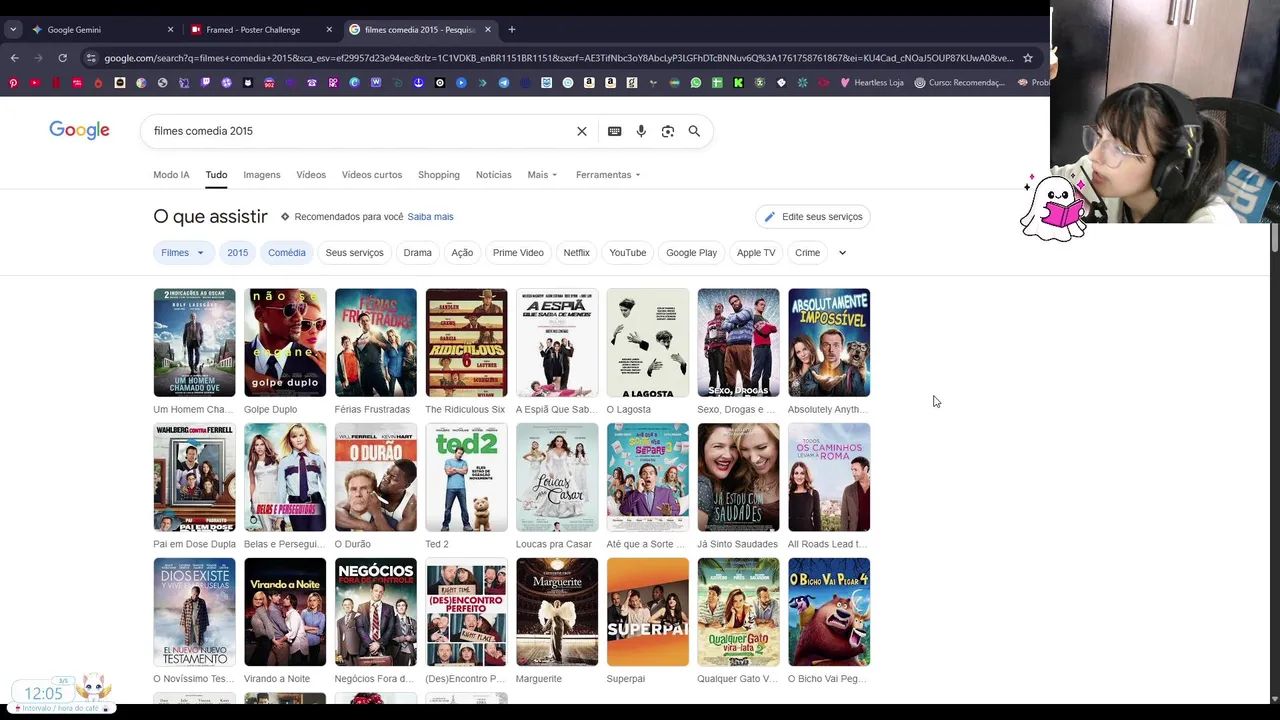The image size is (1280, 720).
Task: Open the O Bicho Vai Pegar 4 poster
Action: 829,612
